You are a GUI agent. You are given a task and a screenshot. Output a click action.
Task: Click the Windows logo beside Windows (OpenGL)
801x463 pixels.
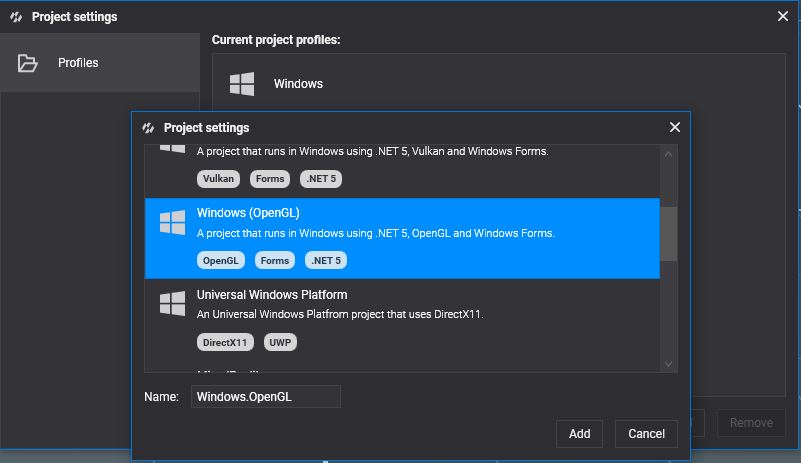(x=172, y=223)
